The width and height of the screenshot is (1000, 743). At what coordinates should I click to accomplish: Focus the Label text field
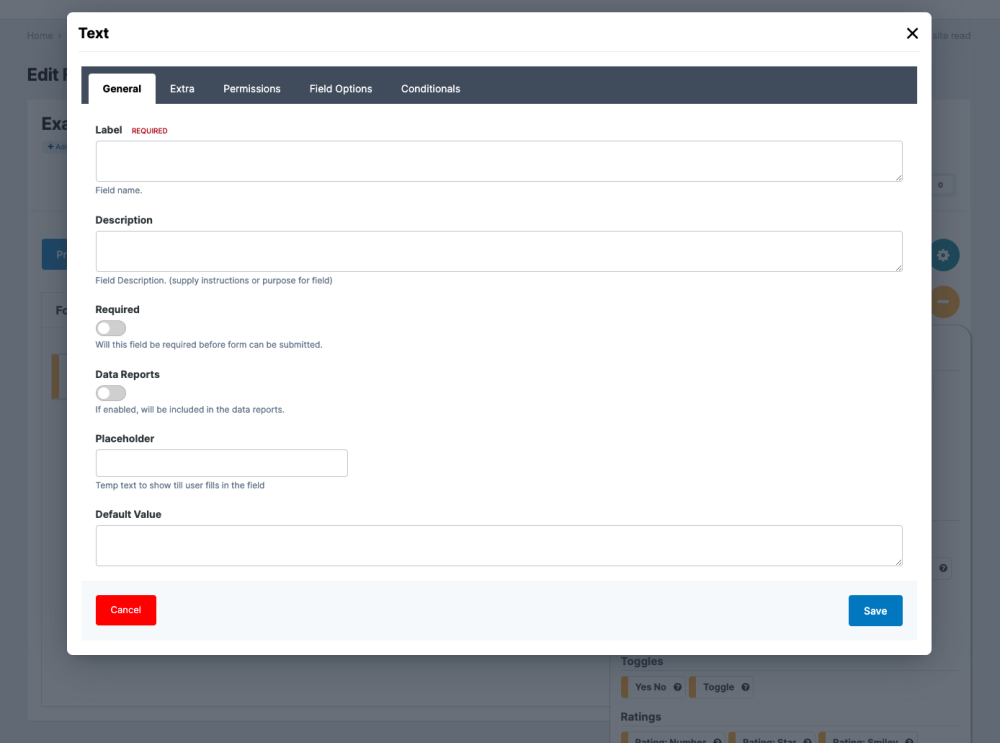point(499,161)
